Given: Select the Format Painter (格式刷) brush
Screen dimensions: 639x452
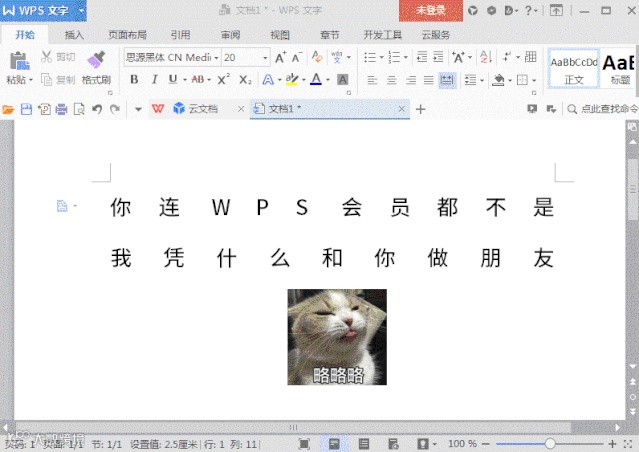Looking at the screenshot, I should coord(96,60).
